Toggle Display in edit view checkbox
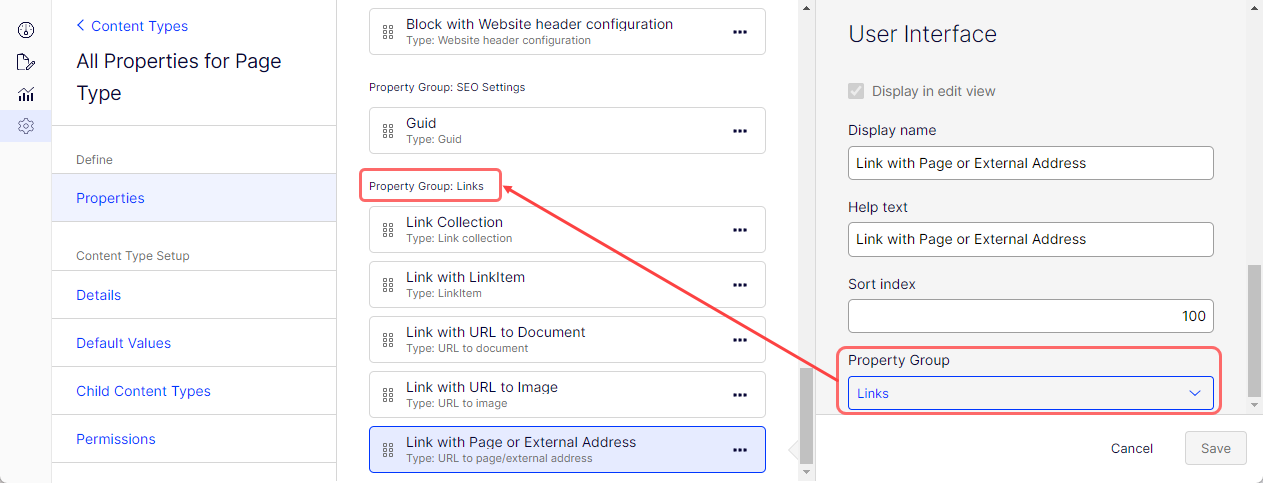Viewport: 1263px width, 483px height. (856, 91)
